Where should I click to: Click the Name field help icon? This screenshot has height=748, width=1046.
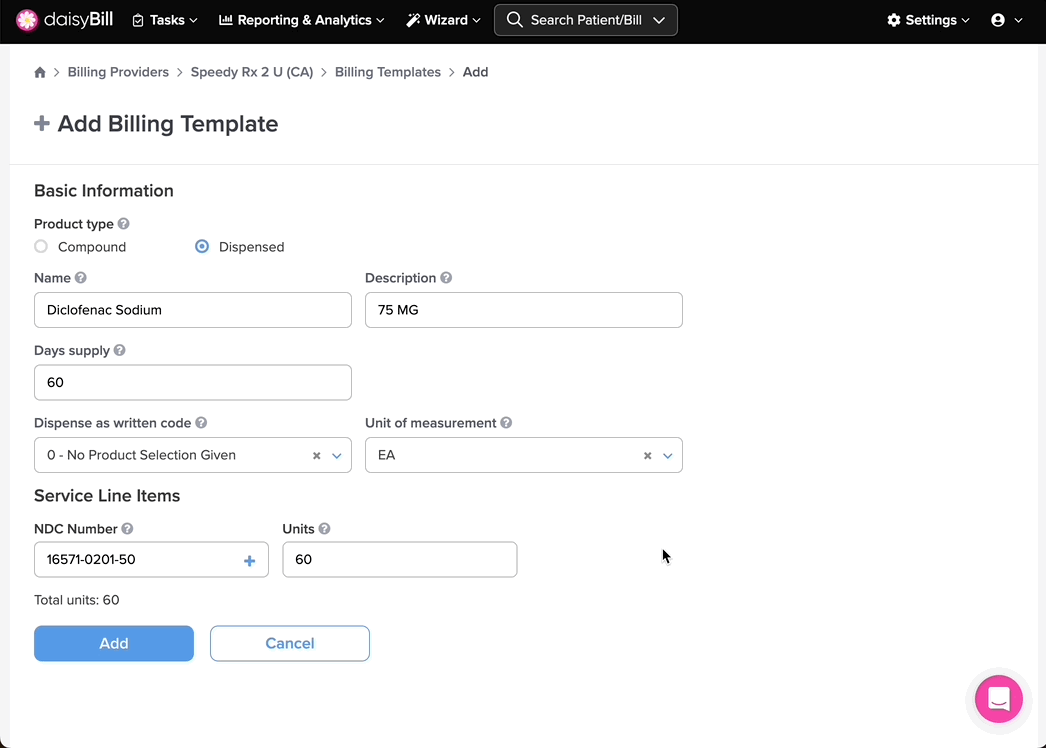click(x=81, y=278)
